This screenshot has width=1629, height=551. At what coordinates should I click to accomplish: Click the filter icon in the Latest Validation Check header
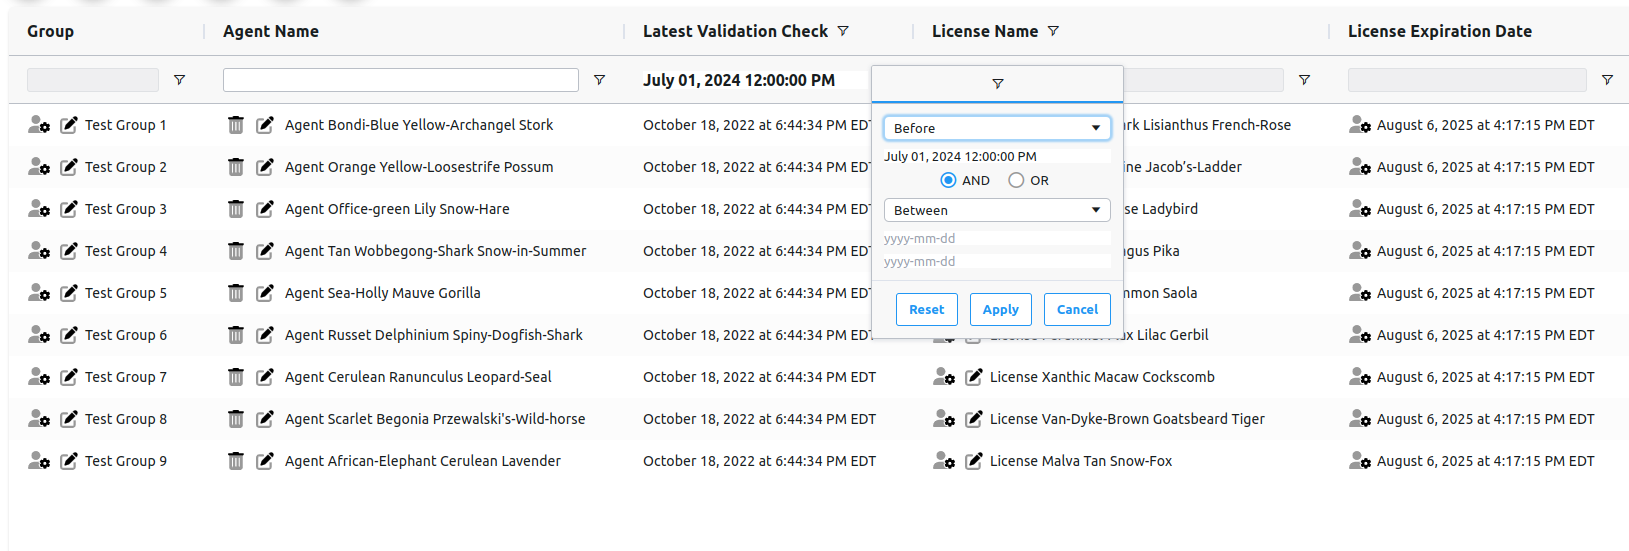tap(843, 32)
